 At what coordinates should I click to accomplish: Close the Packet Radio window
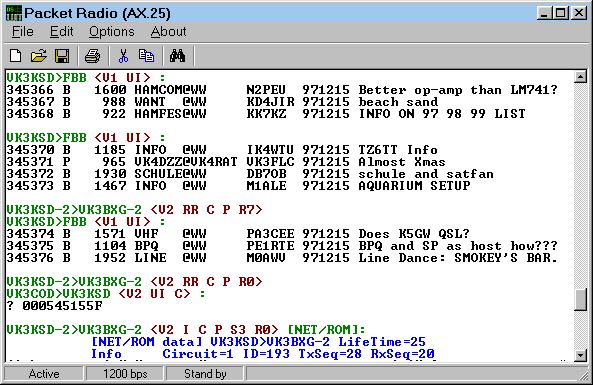pos(579,13)
